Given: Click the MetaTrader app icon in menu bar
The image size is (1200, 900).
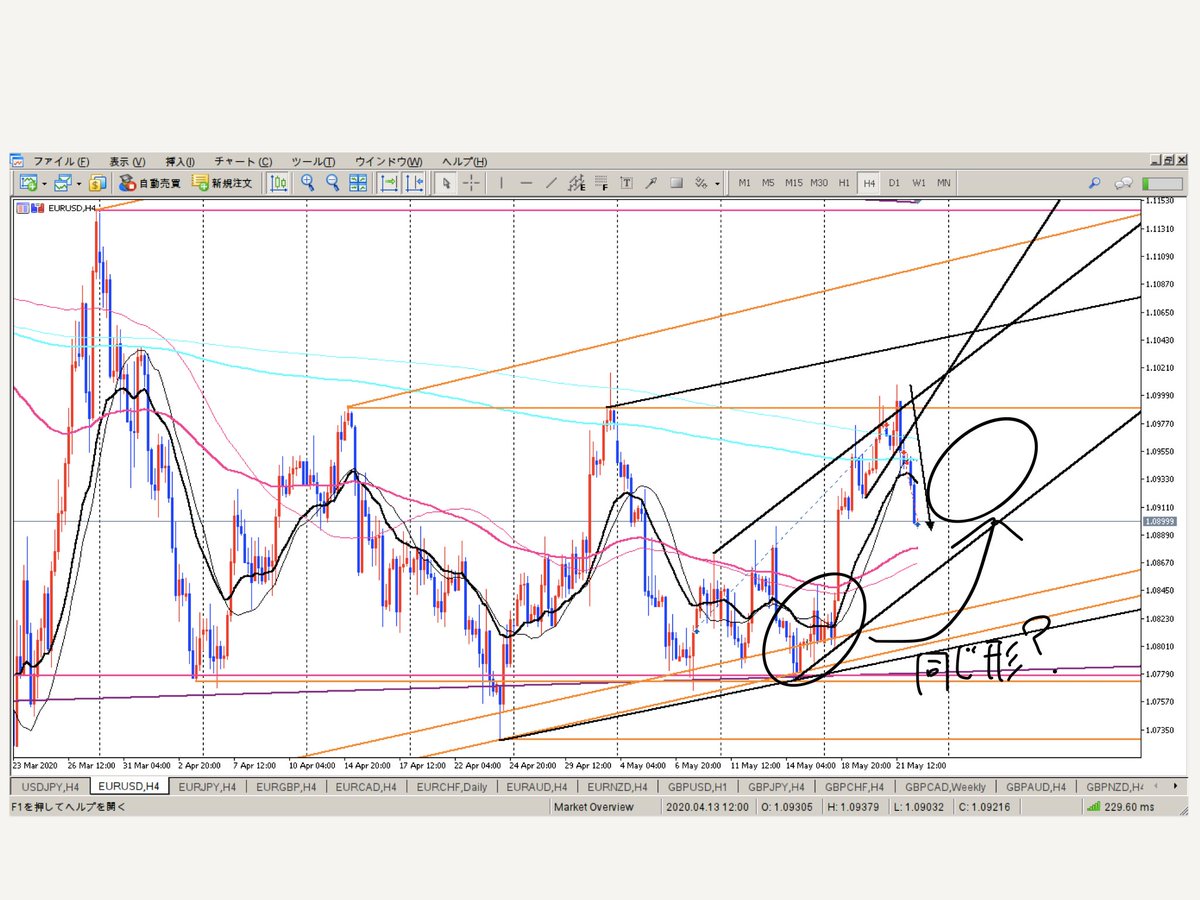Looking at the screenshot, I should pos(17,162).
